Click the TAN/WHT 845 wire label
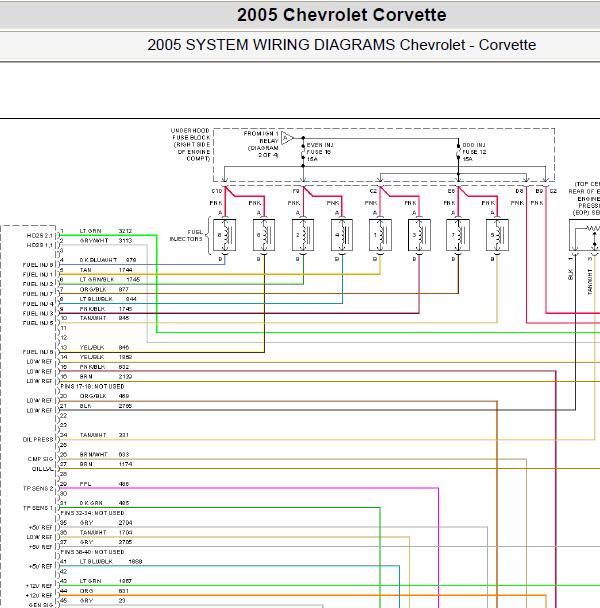The height and width of the screenshot is (608, 600). click(104, 318)
